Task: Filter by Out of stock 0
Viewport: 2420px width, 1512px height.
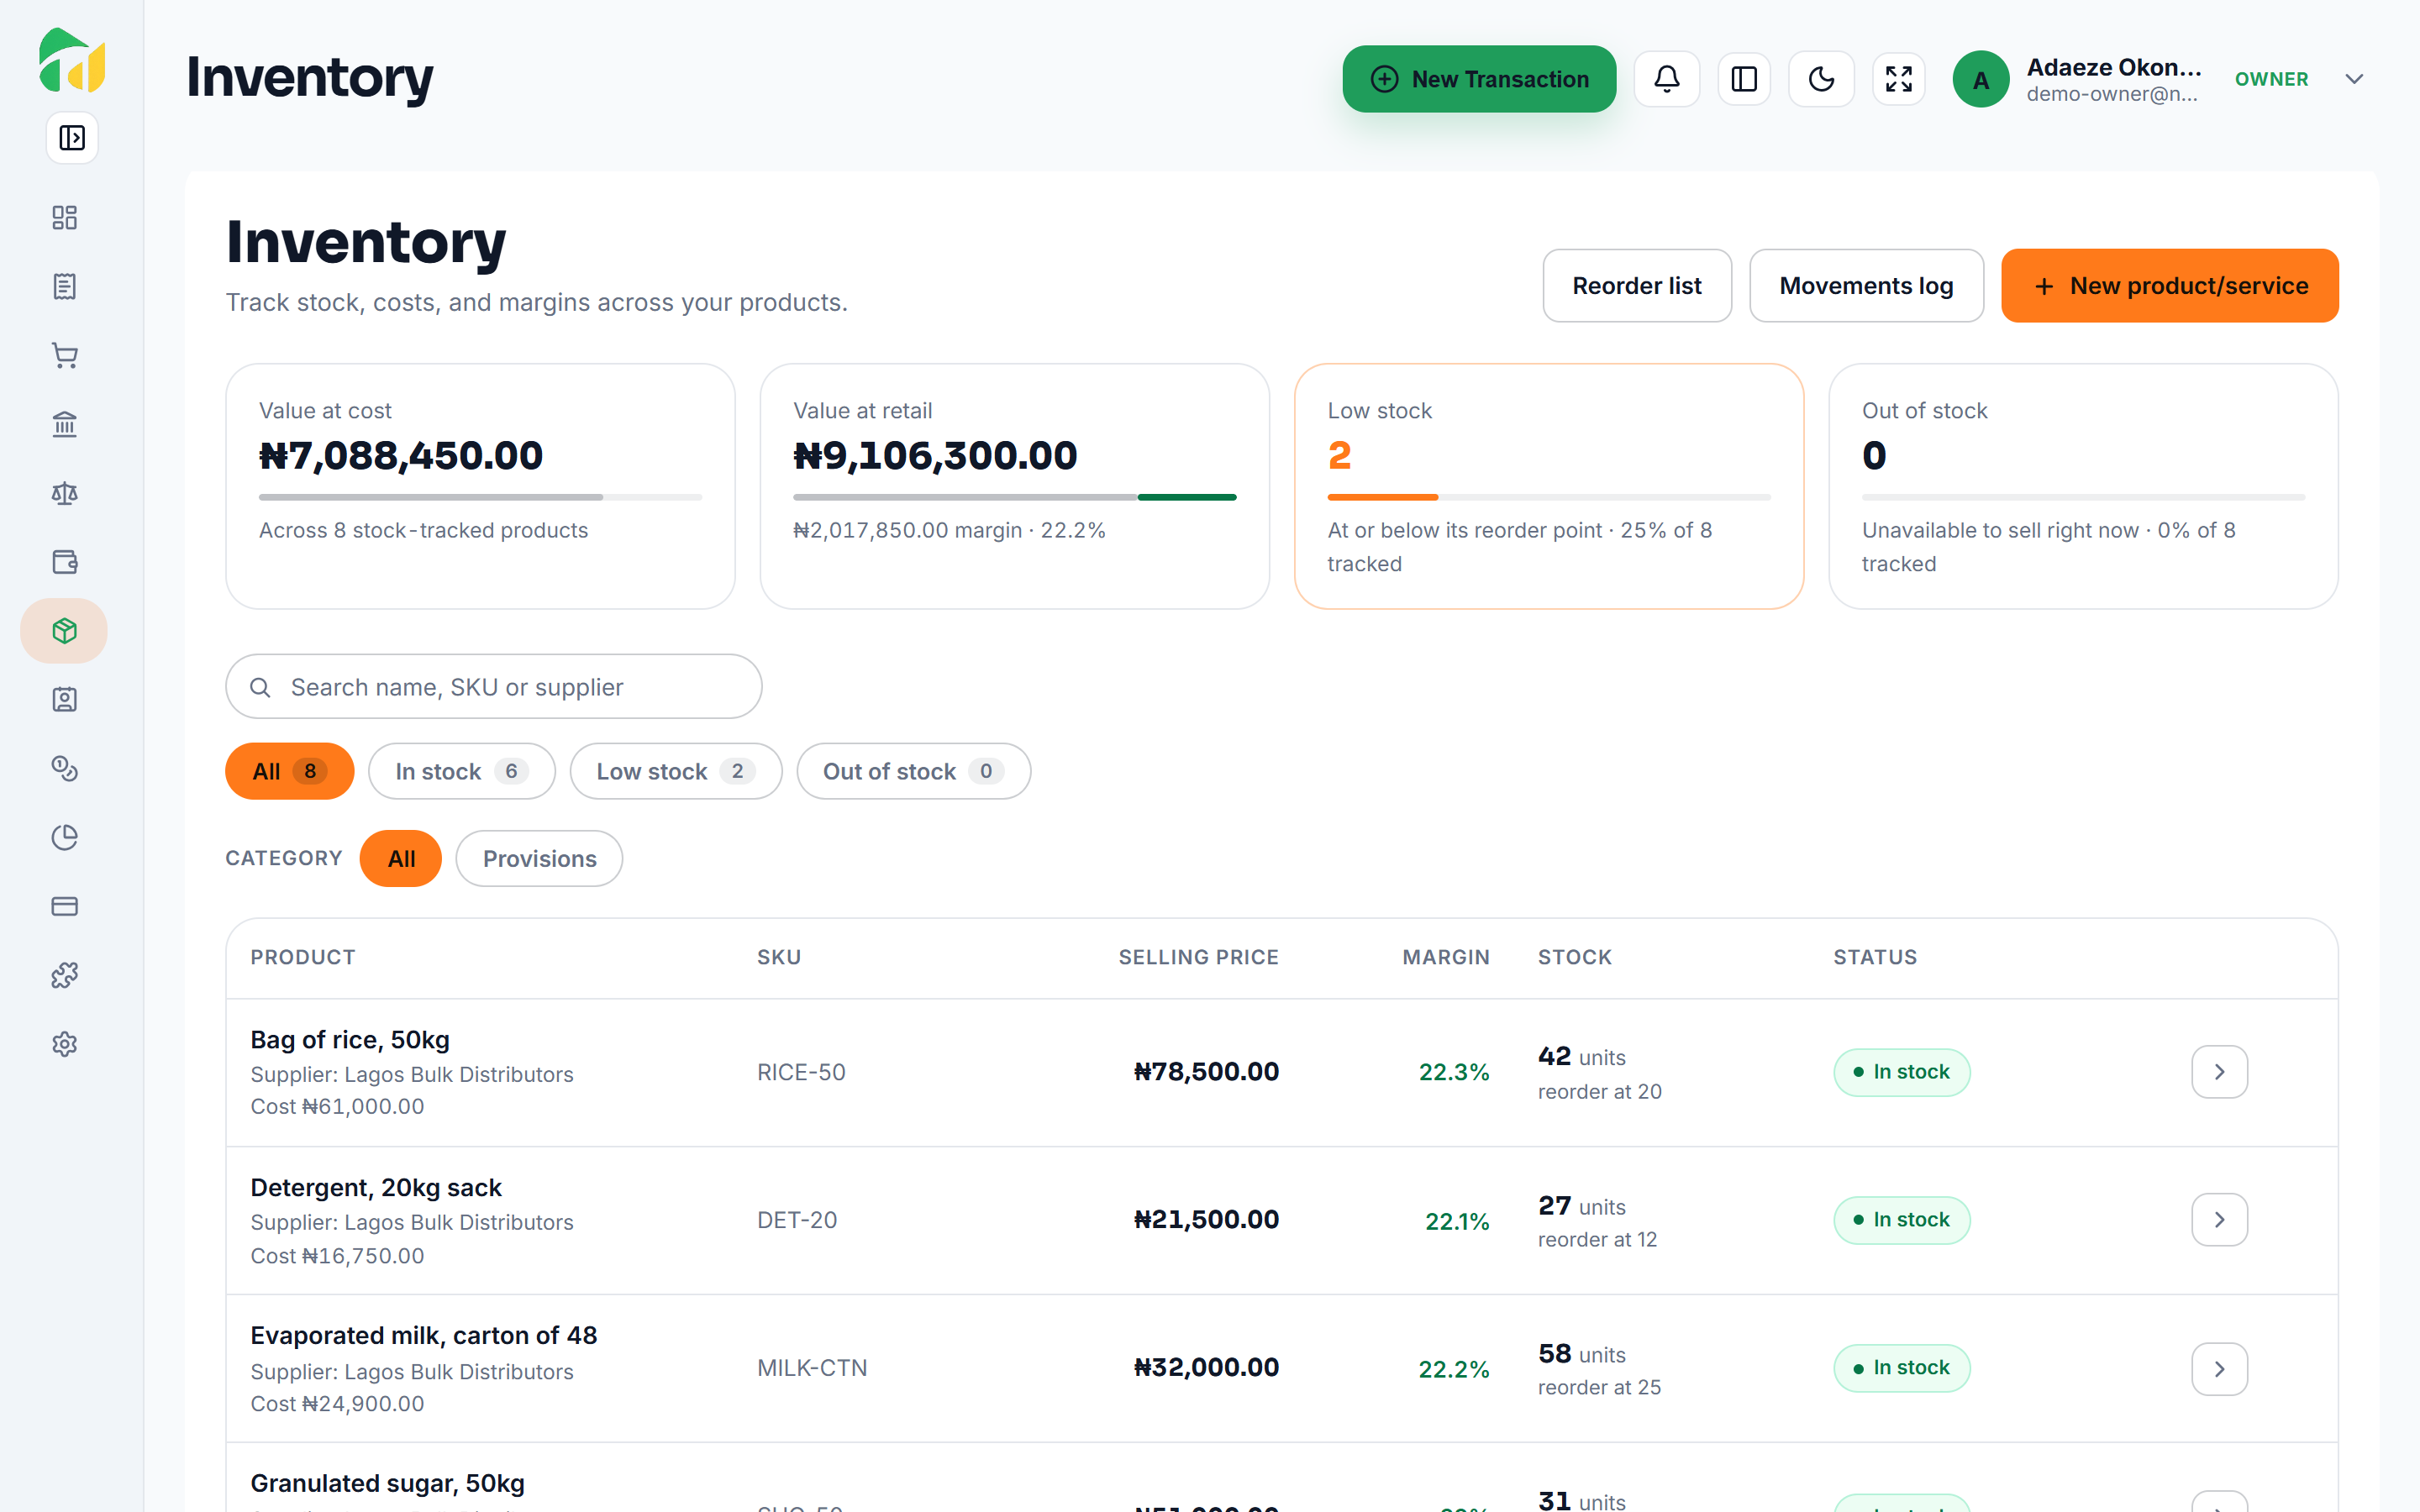Action: 913,771
